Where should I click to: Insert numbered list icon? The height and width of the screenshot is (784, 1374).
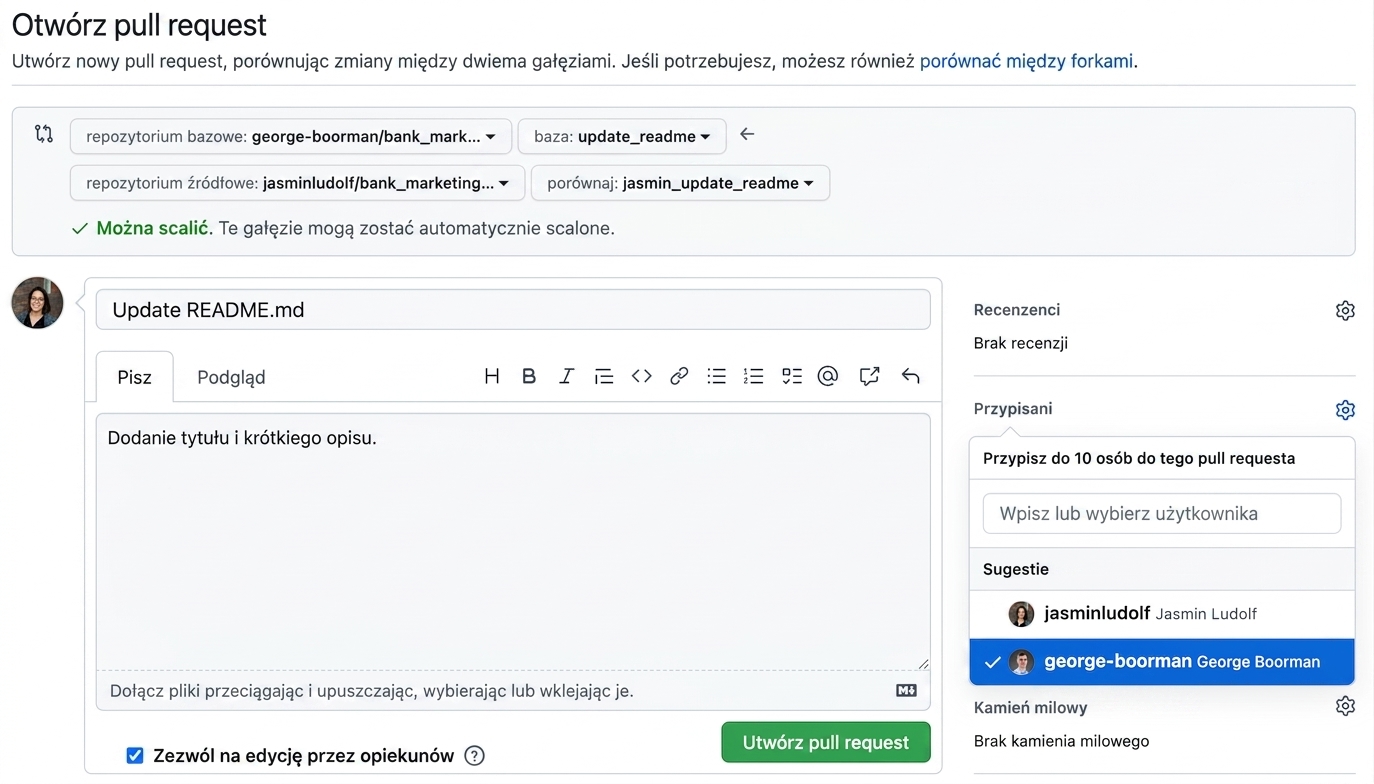[753, 376]
